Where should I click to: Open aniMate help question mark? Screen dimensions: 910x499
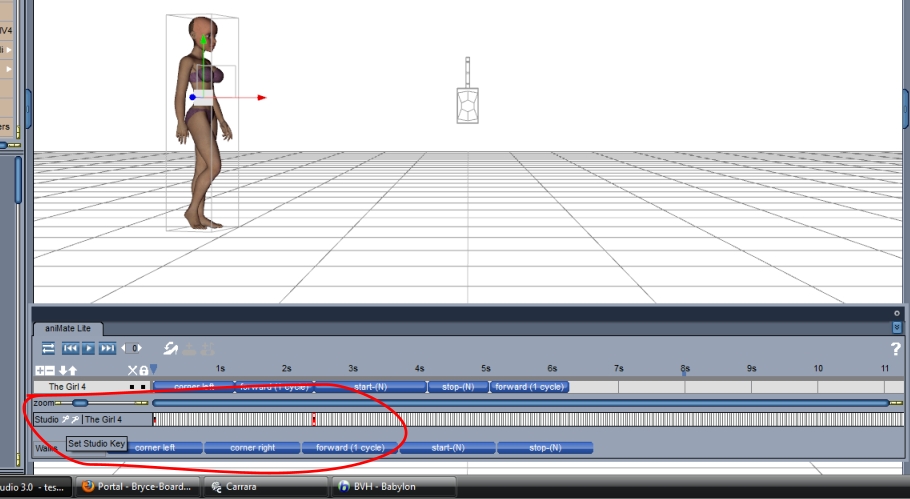(895, 349)
